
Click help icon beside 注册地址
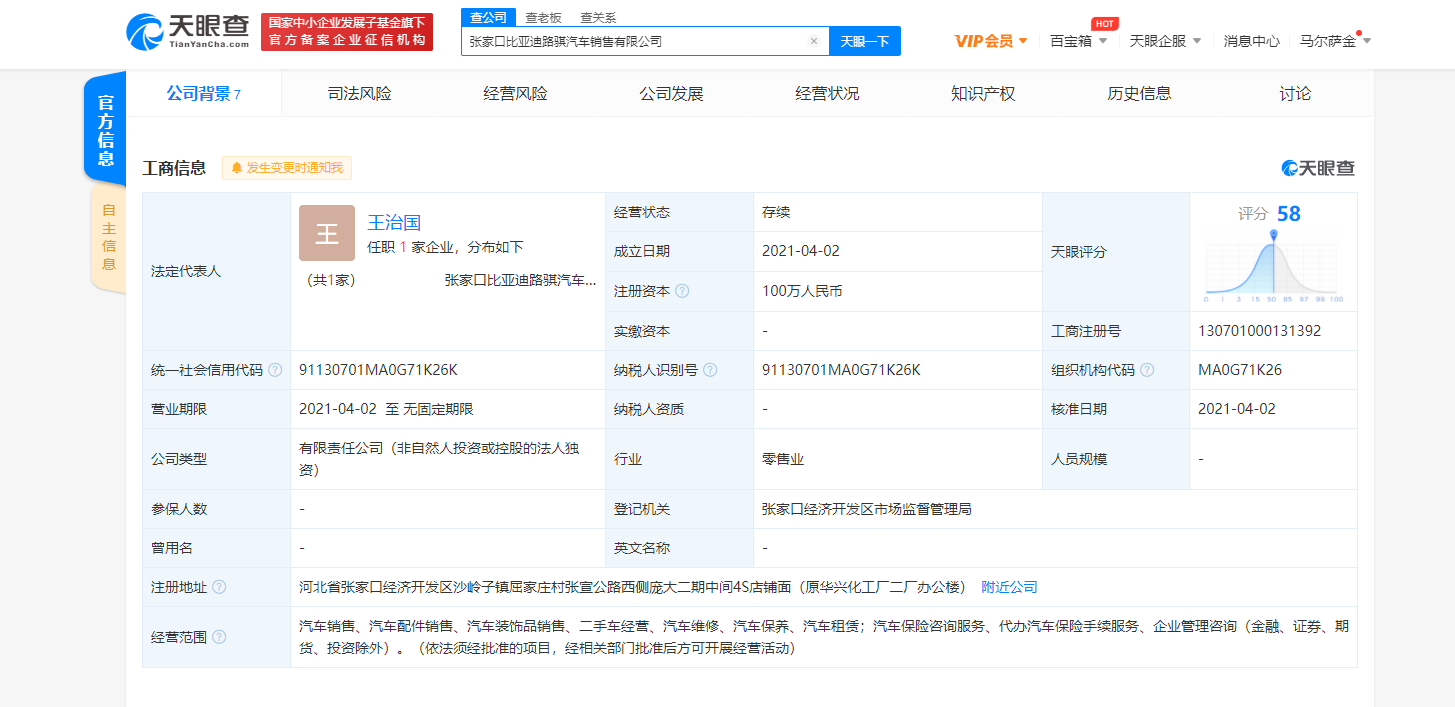219,587
